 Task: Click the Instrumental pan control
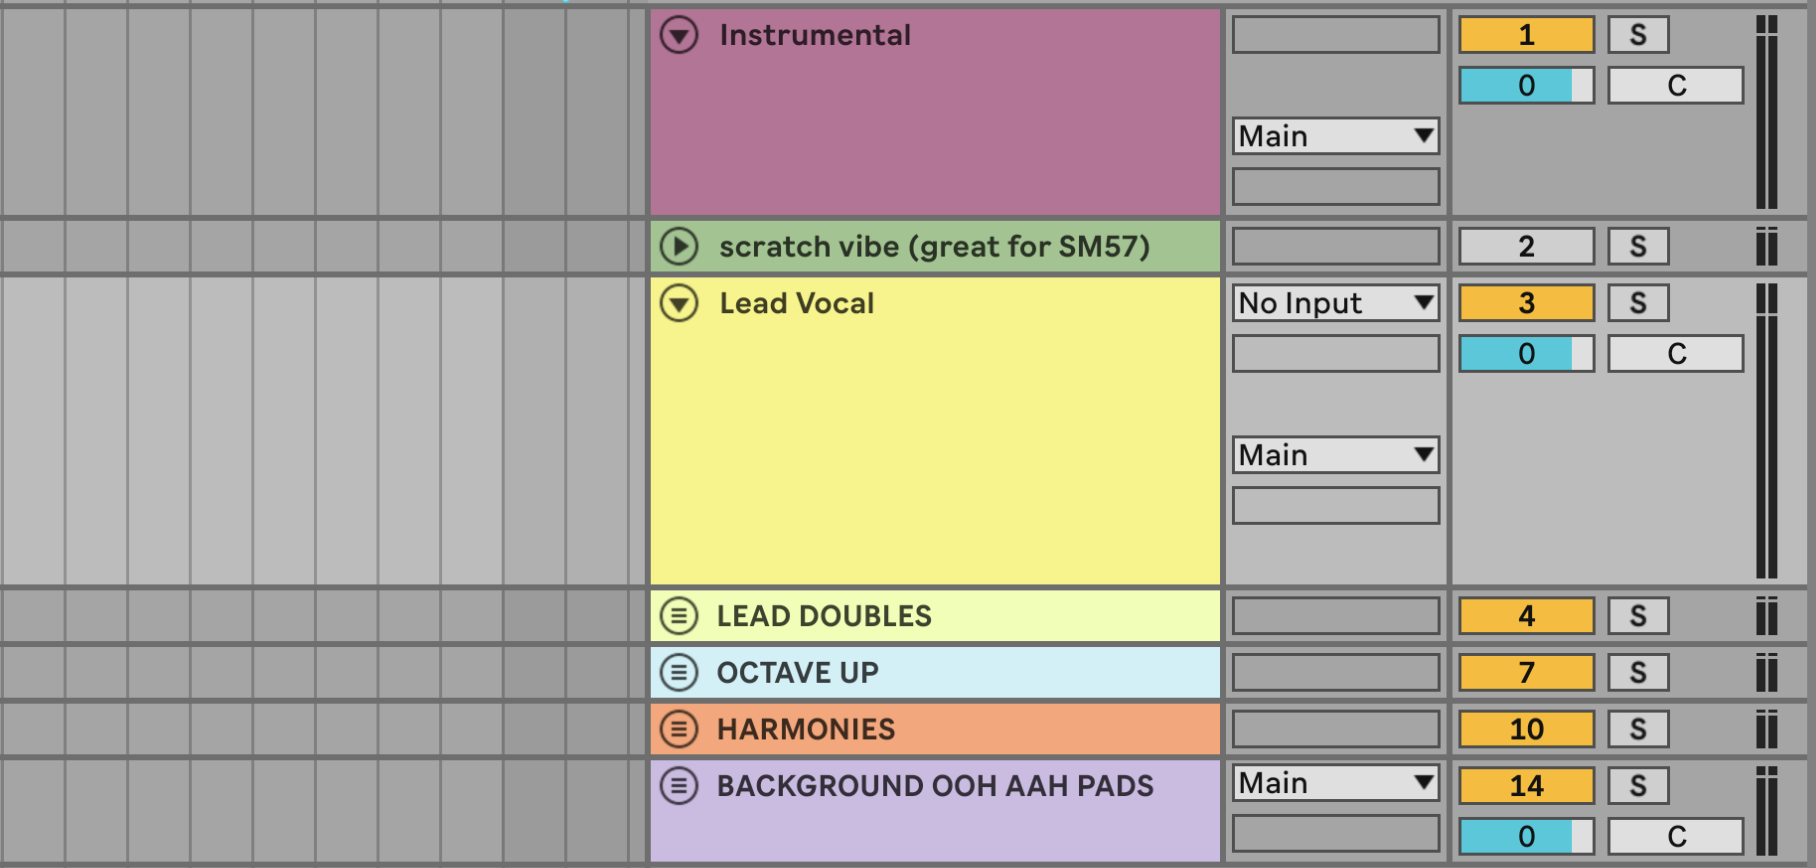(x=1675, y=86)
